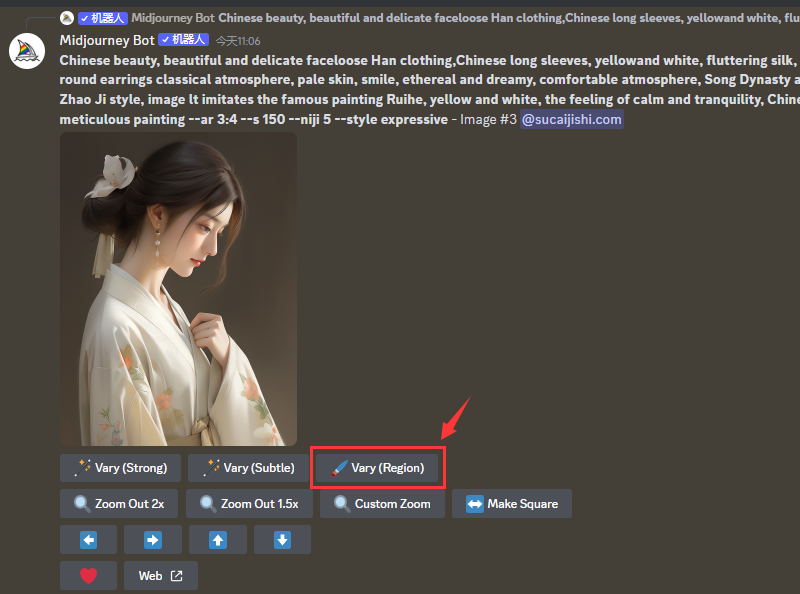Click the 机器人 bot badge beside username

coord(184,39)
